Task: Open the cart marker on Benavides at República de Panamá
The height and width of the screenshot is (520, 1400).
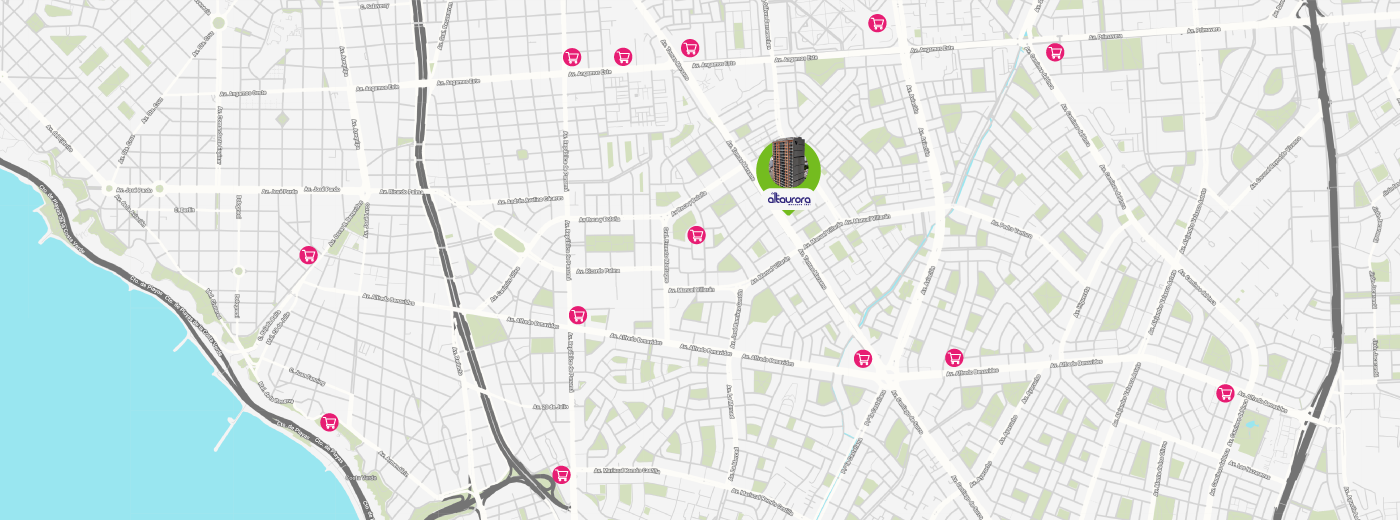Action: tap(577, 315)
